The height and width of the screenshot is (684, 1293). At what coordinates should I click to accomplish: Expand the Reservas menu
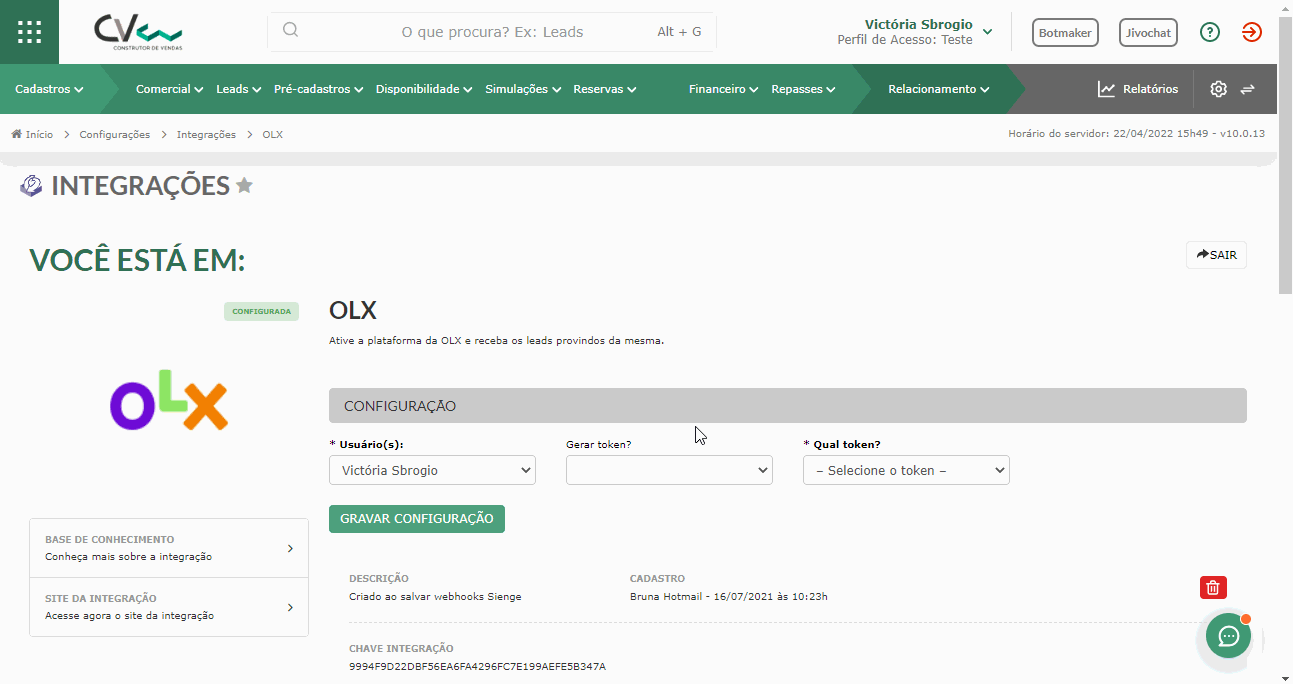pyautogui.click(x=605, y=89)
